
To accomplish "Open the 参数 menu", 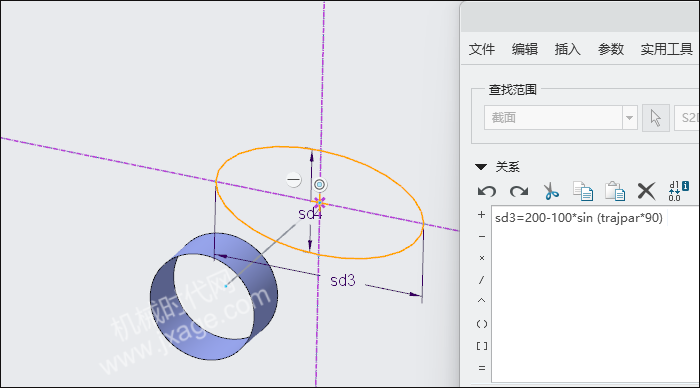I will [610, 49].
